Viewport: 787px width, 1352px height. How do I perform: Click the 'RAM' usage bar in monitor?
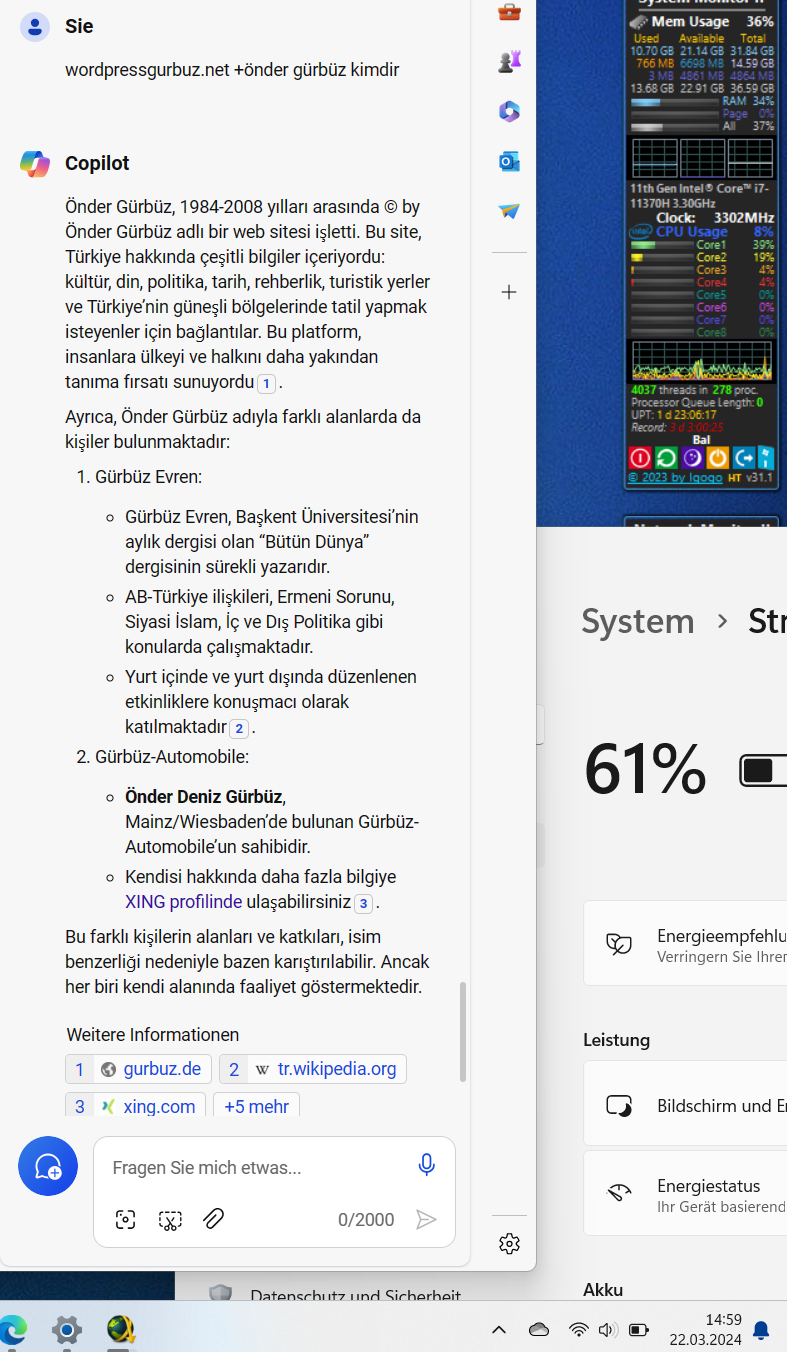[x=673, y=101]
